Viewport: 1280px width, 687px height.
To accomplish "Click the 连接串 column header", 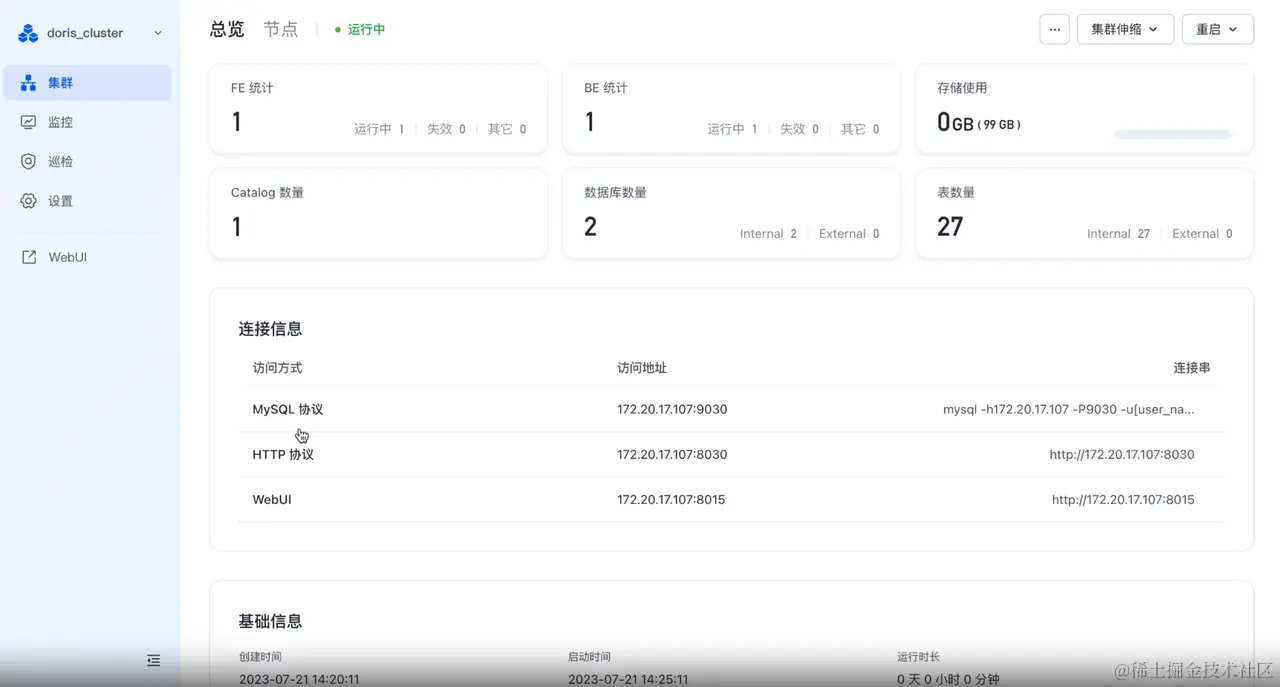I will 1192,368.
